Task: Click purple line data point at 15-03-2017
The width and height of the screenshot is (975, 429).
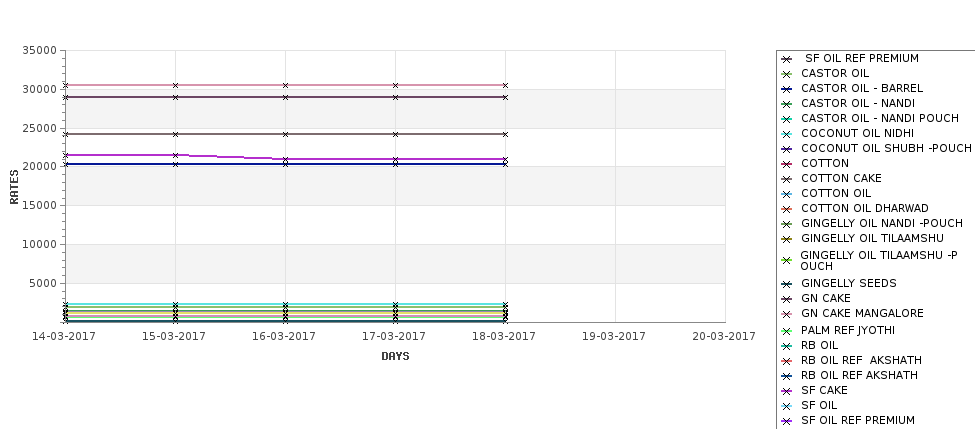Action: 175,155
